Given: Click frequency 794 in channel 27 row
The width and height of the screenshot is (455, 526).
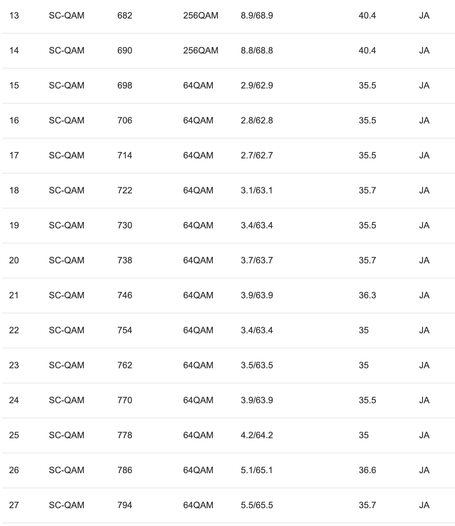Looking at the screenshot, I should click(124, 505).
